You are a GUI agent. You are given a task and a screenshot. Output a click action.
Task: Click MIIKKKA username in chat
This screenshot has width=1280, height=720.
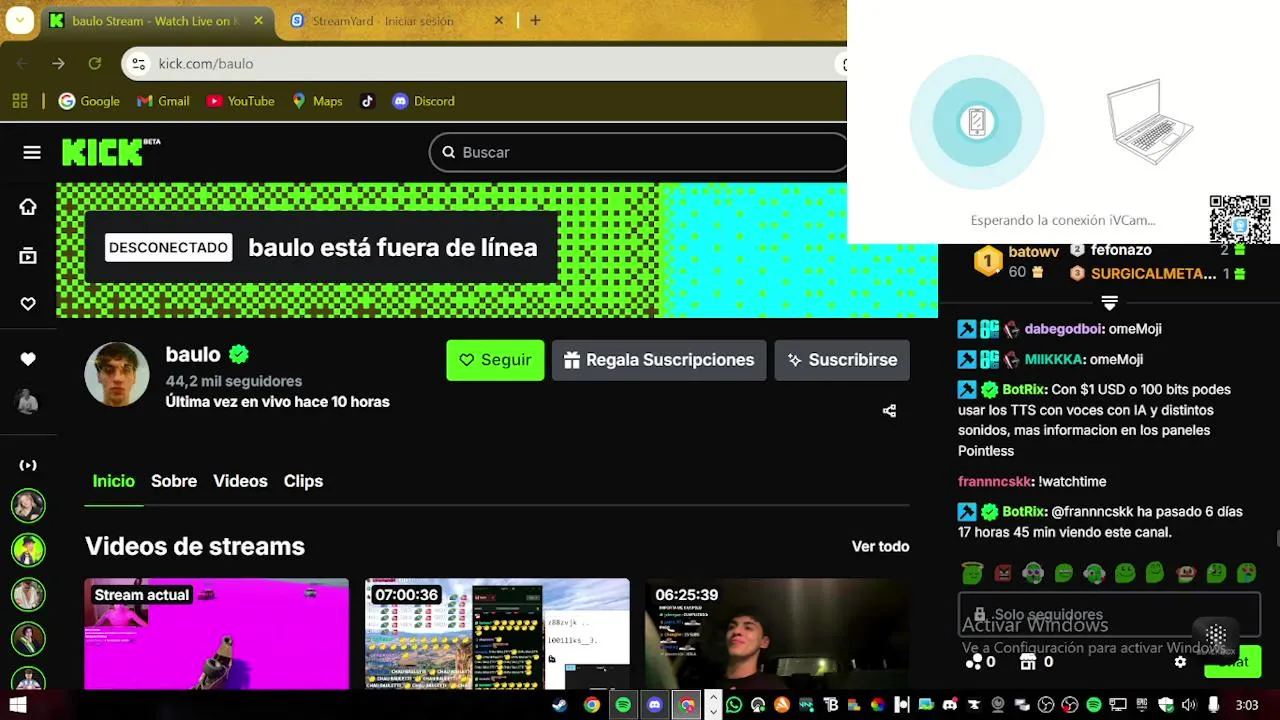(x=1054, y=359)
